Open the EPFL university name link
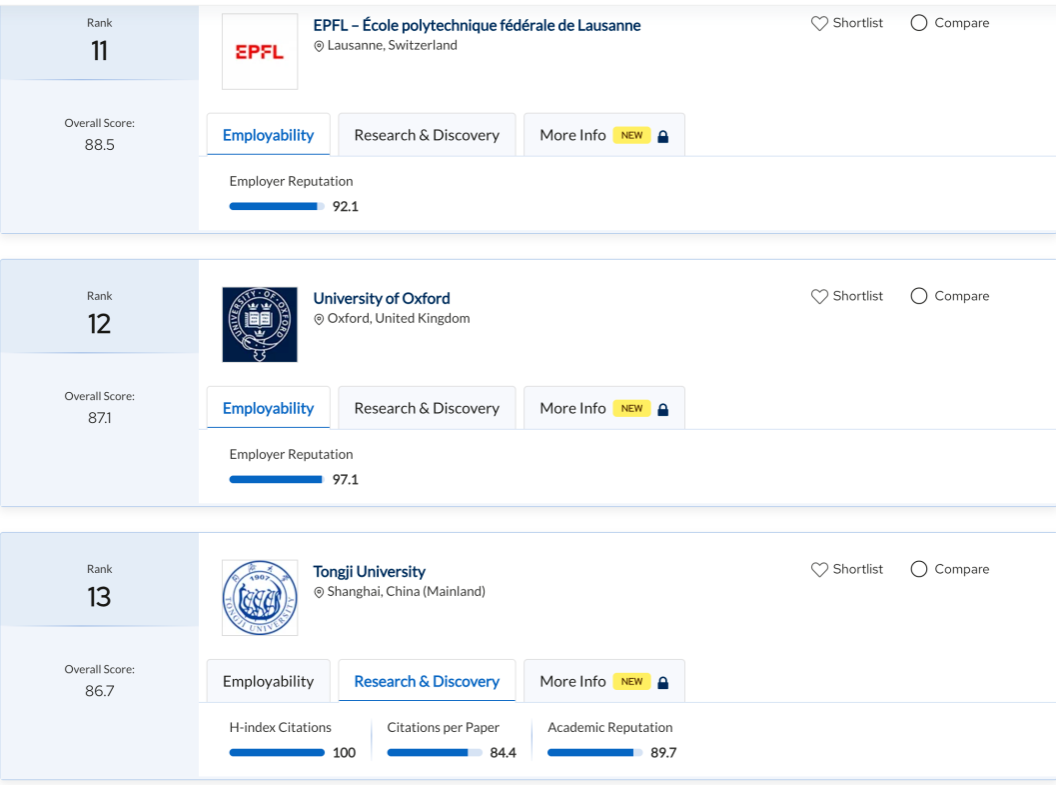1056x785 pixels. tap(476, 25)
